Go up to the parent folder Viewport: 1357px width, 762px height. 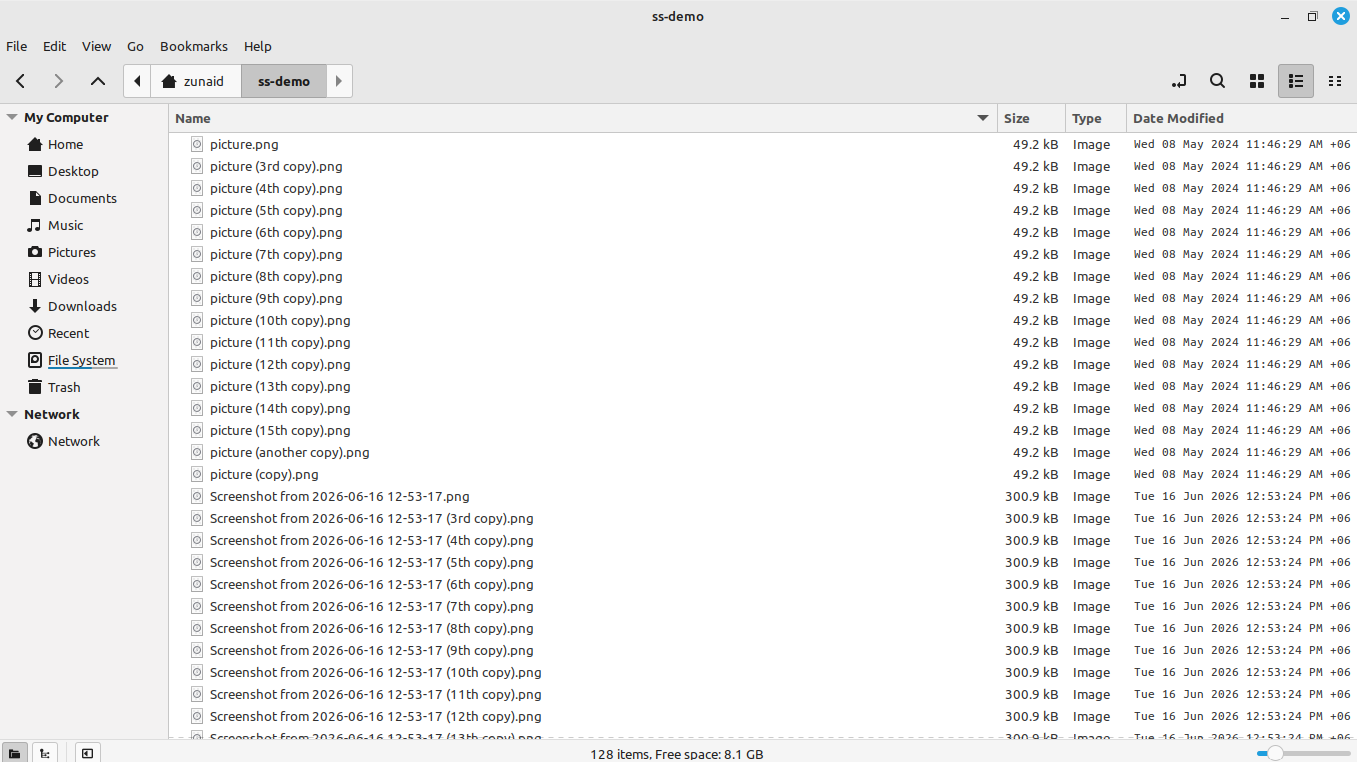(x=98, y=81)
